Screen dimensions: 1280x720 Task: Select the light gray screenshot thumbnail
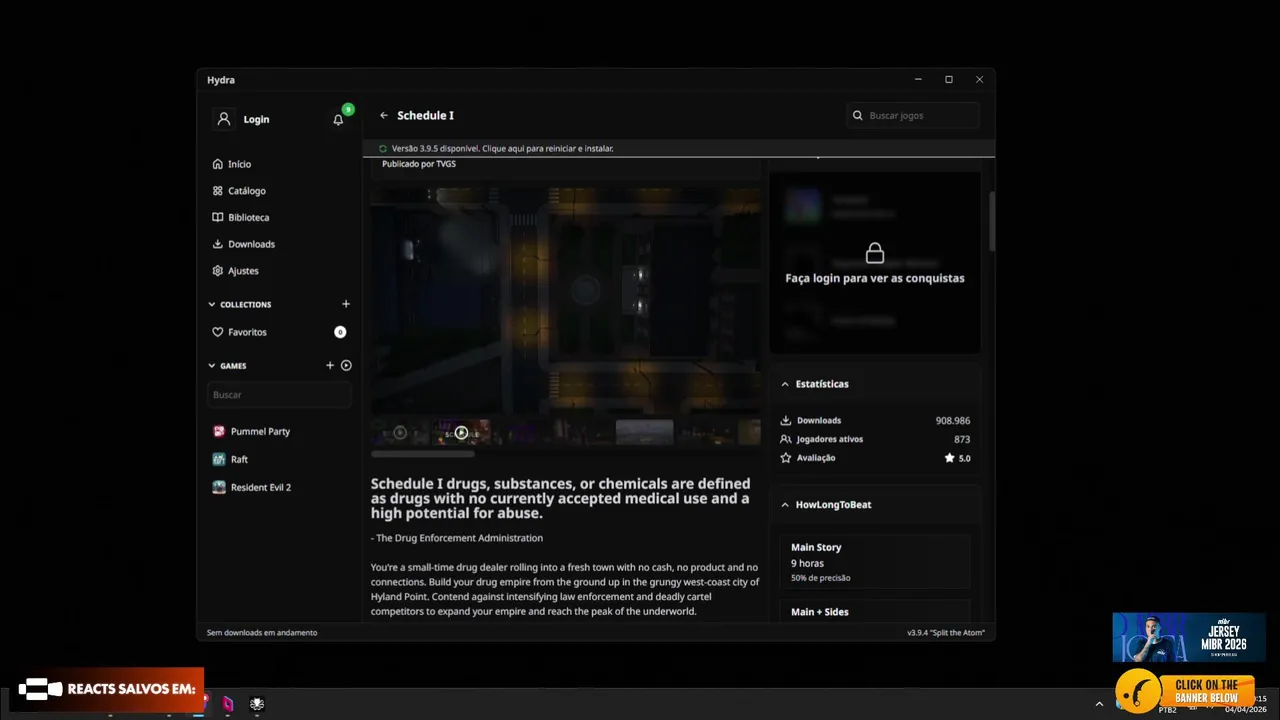pyautogui.click(x=644, y=432)
